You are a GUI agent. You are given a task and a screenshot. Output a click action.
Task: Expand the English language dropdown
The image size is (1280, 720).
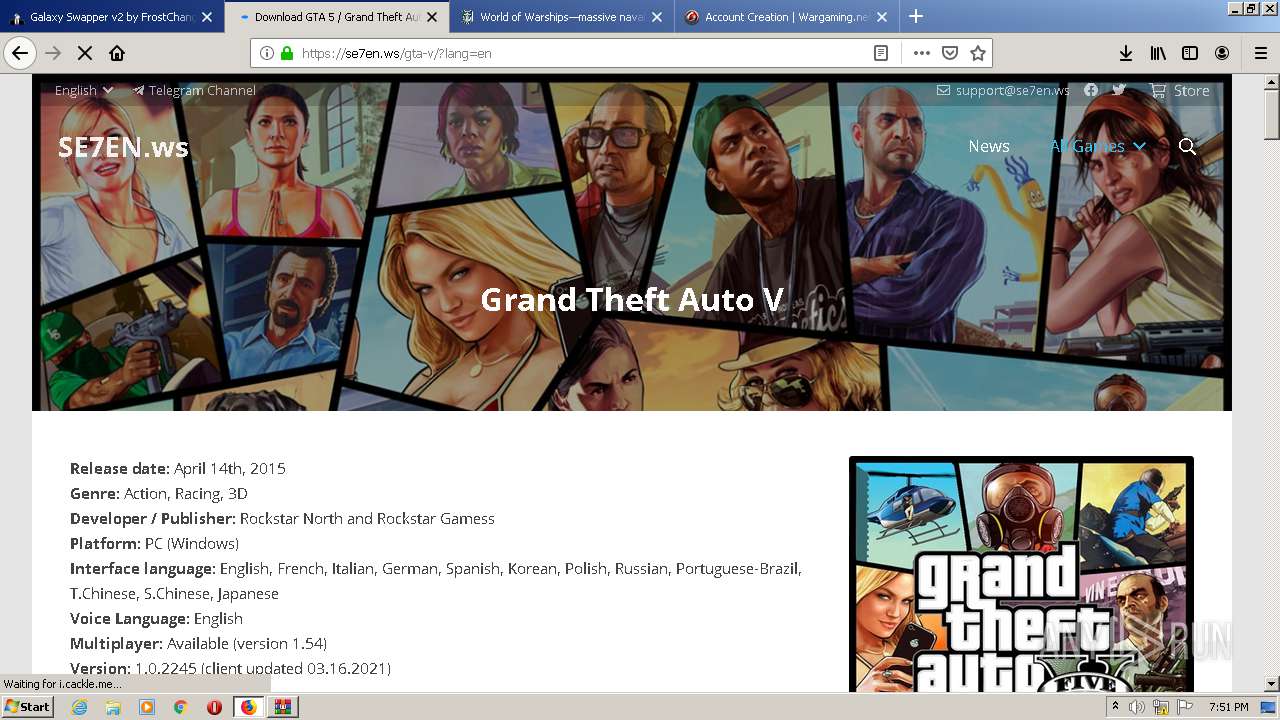84,90
